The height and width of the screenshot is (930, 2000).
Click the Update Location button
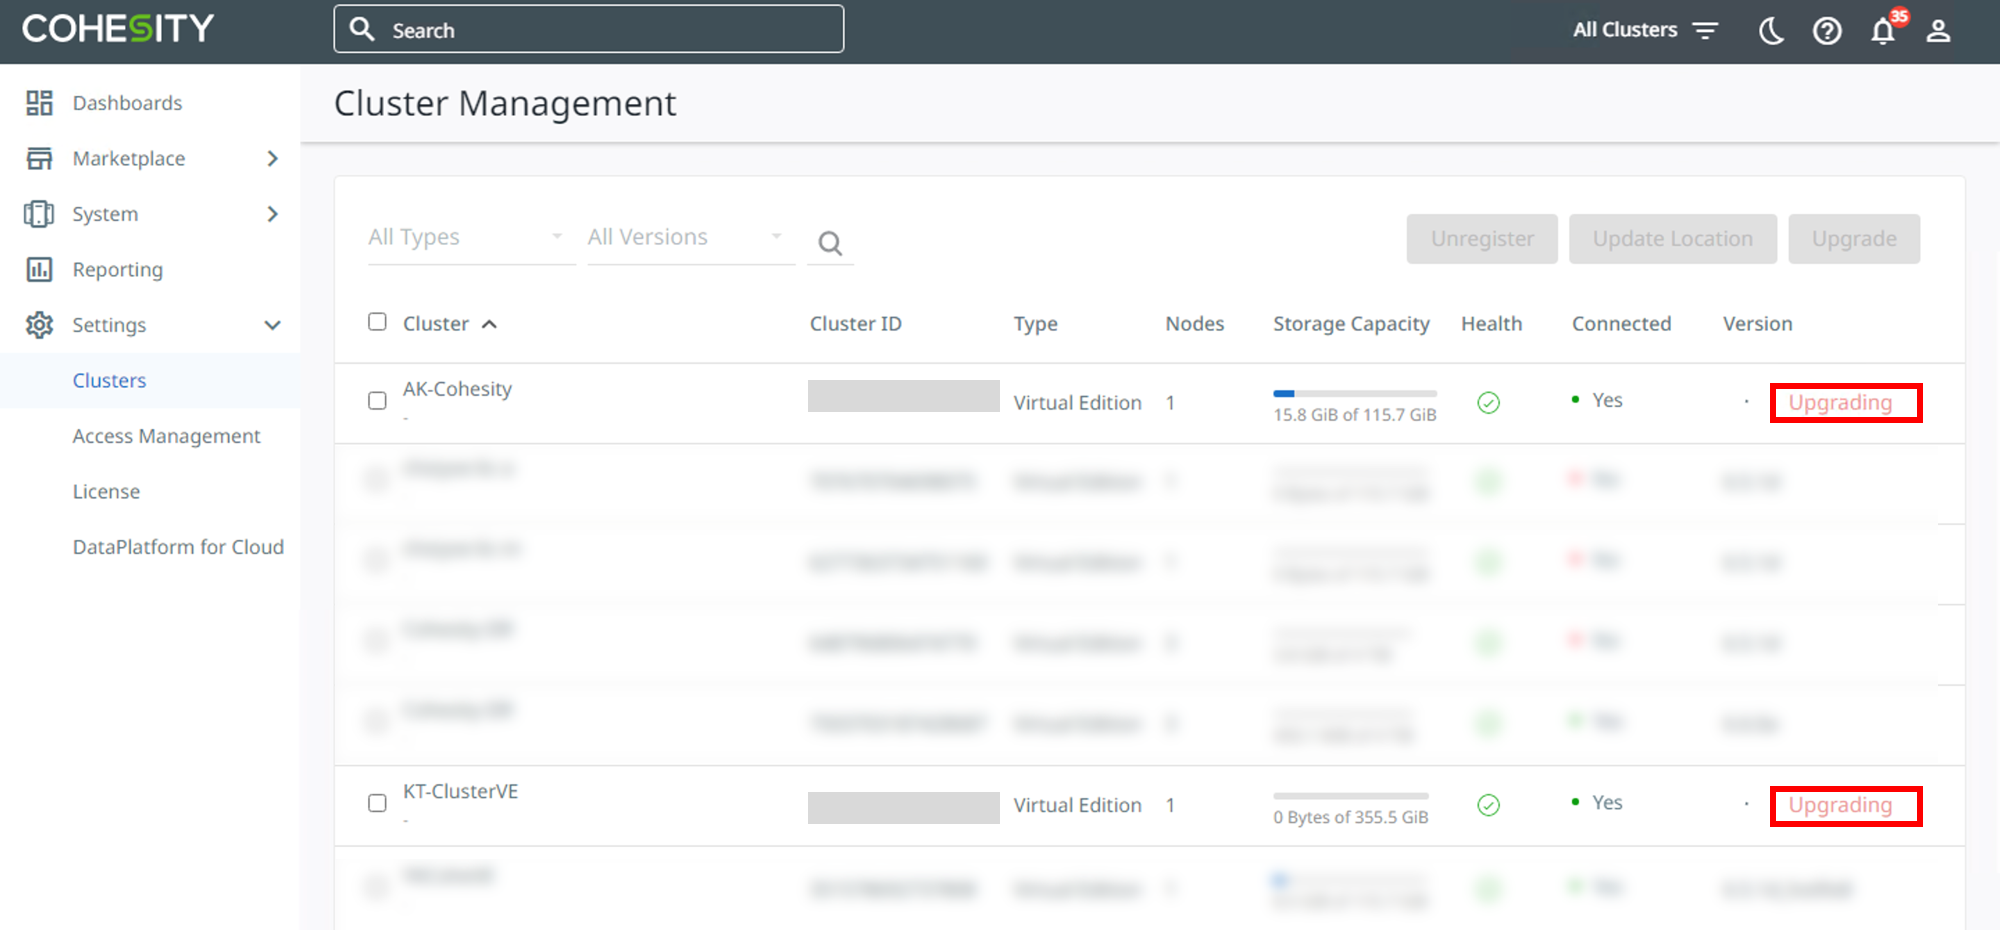click(1673, 239)
